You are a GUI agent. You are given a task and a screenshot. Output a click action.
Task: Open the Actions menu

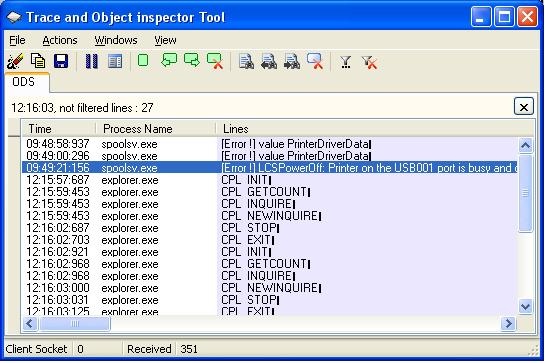(x=60, y=40)
